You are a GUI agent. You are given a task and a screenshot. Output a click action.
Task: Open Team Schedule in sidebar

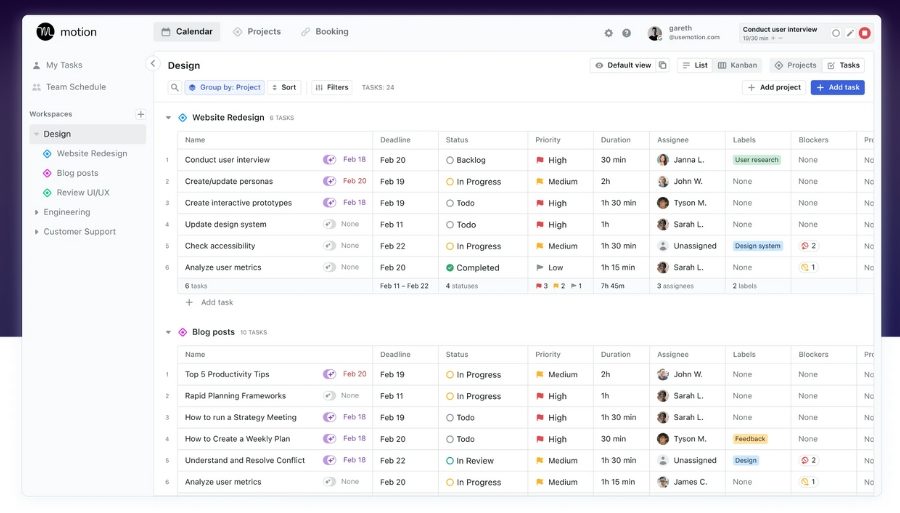click(x=69, y=87)
